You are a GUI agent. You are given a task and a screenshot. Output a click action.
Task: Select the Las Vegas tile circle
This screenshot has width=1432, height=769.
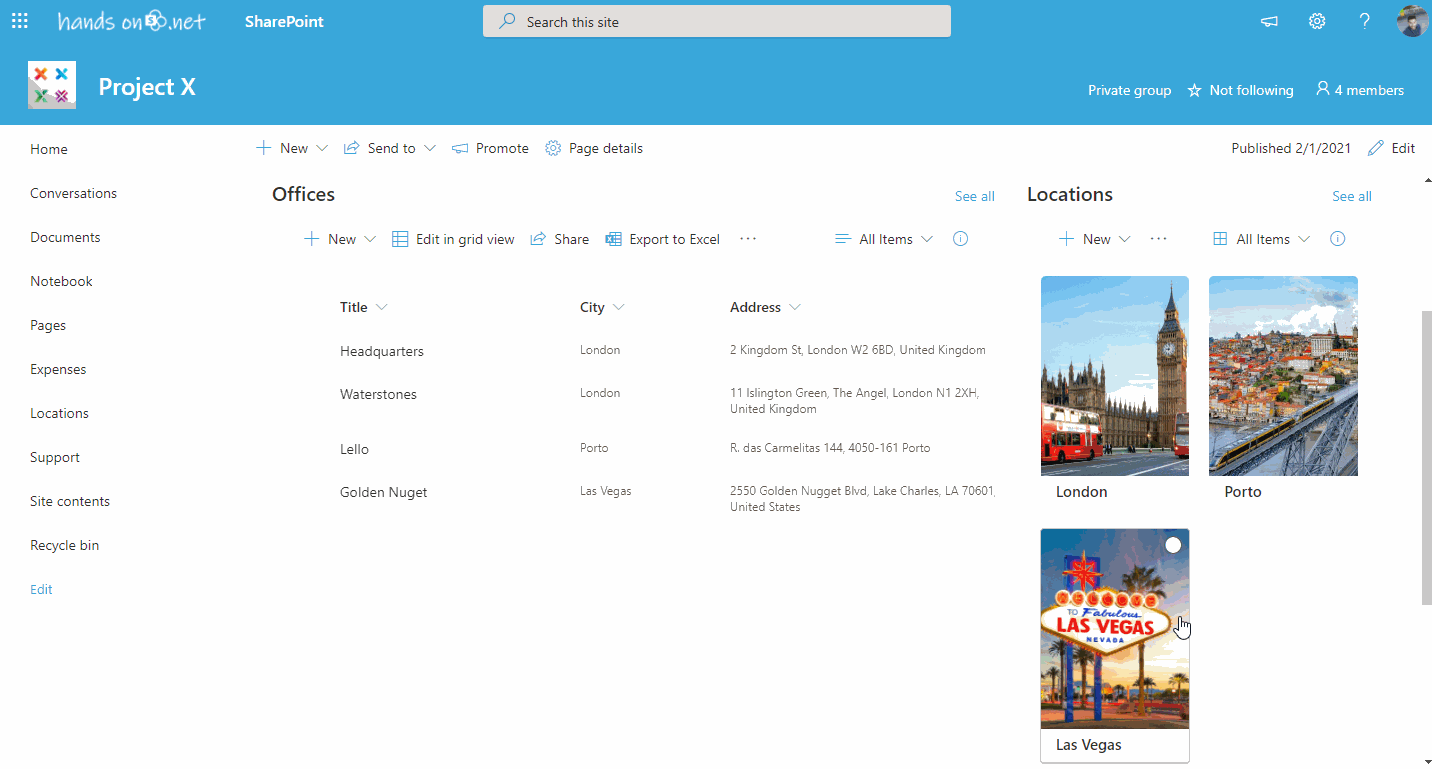(1173, 545)
